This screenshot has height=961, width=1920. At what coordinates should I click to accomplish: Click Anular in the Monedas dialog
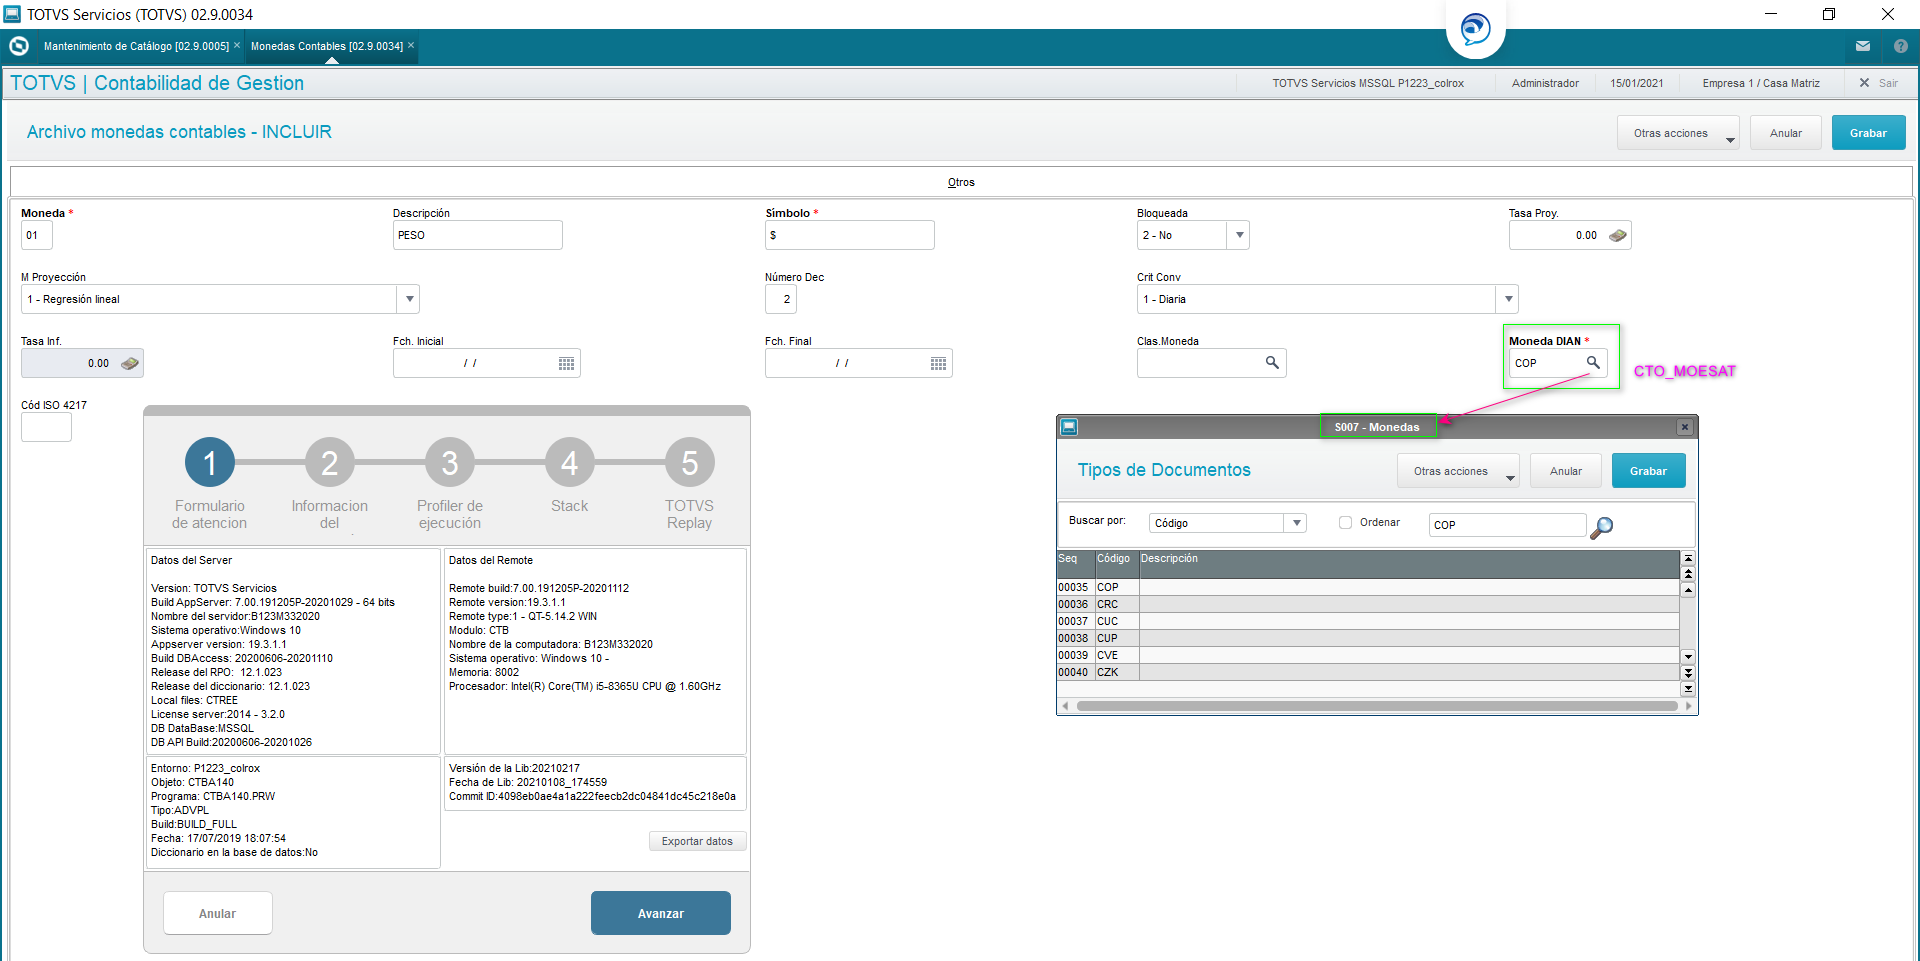pyautogui.click(x=1566, y=471)
